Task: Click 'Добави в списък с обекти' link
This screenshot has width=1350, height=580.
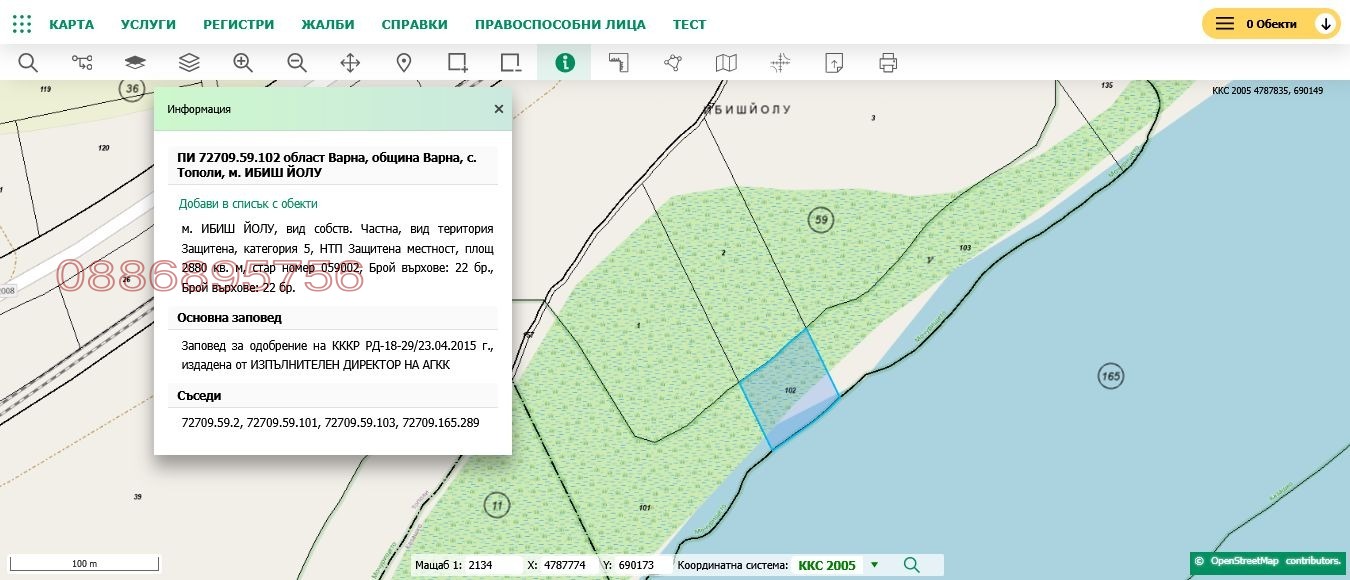Action: tap(248, 203)
